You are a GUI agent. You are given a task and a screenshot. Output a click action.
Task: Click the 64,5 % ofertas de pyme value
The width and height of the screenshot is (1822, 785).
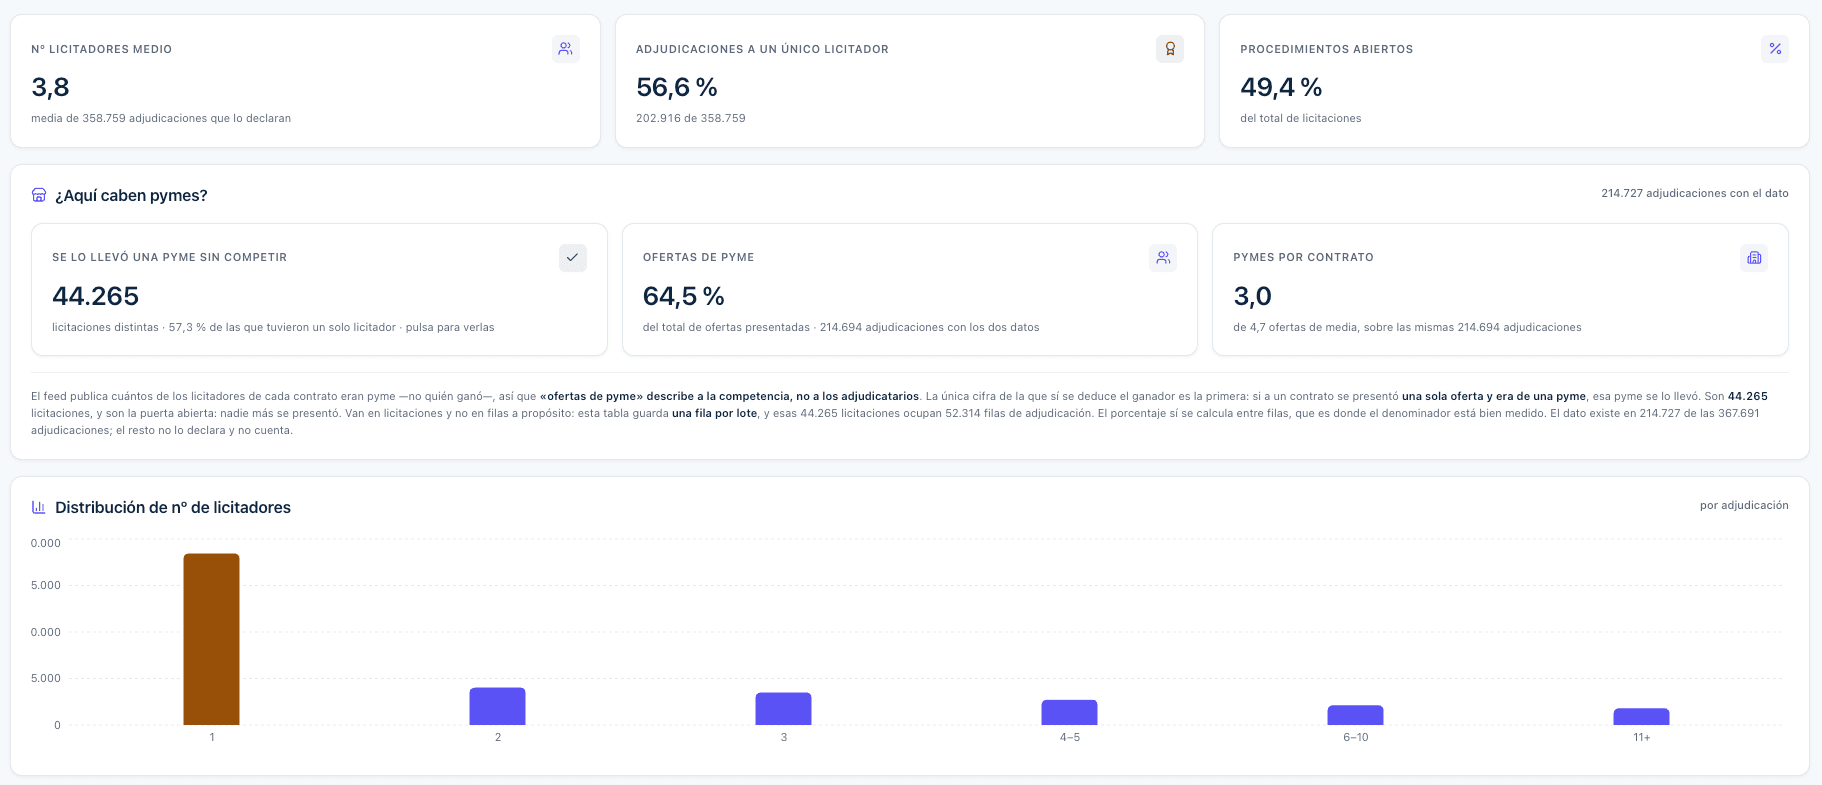(684, 296)
